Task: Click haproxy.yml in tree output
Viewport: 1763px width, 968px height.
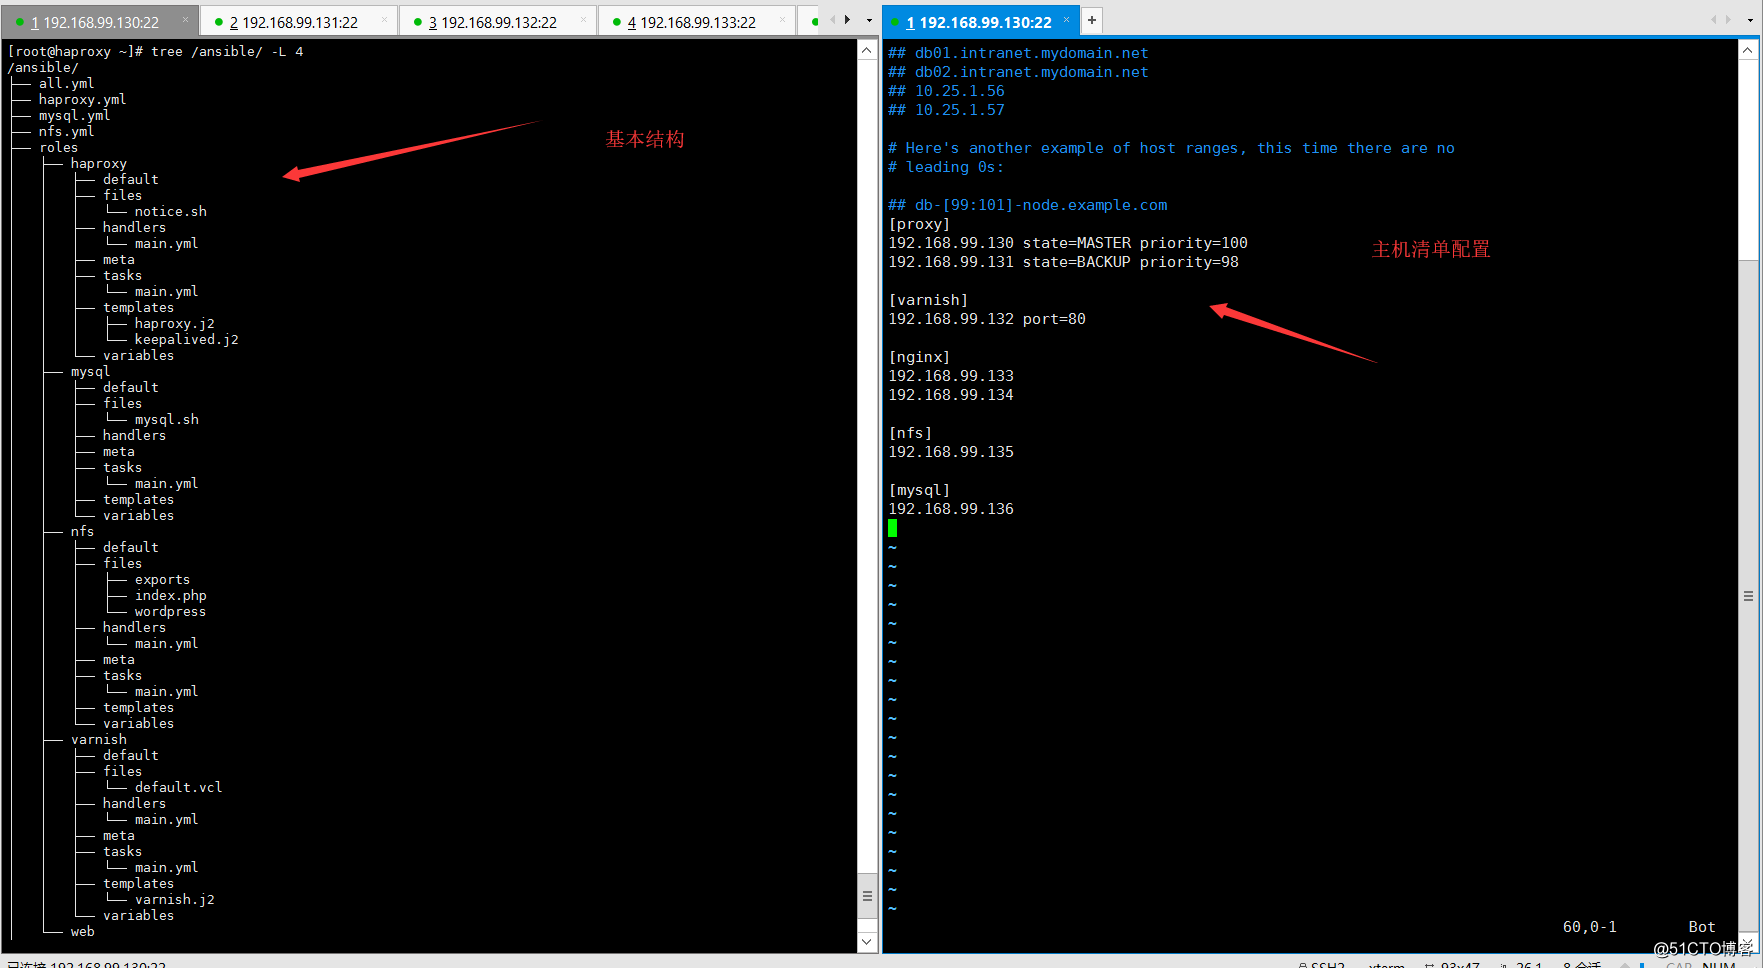Action: tap(82, 99)
